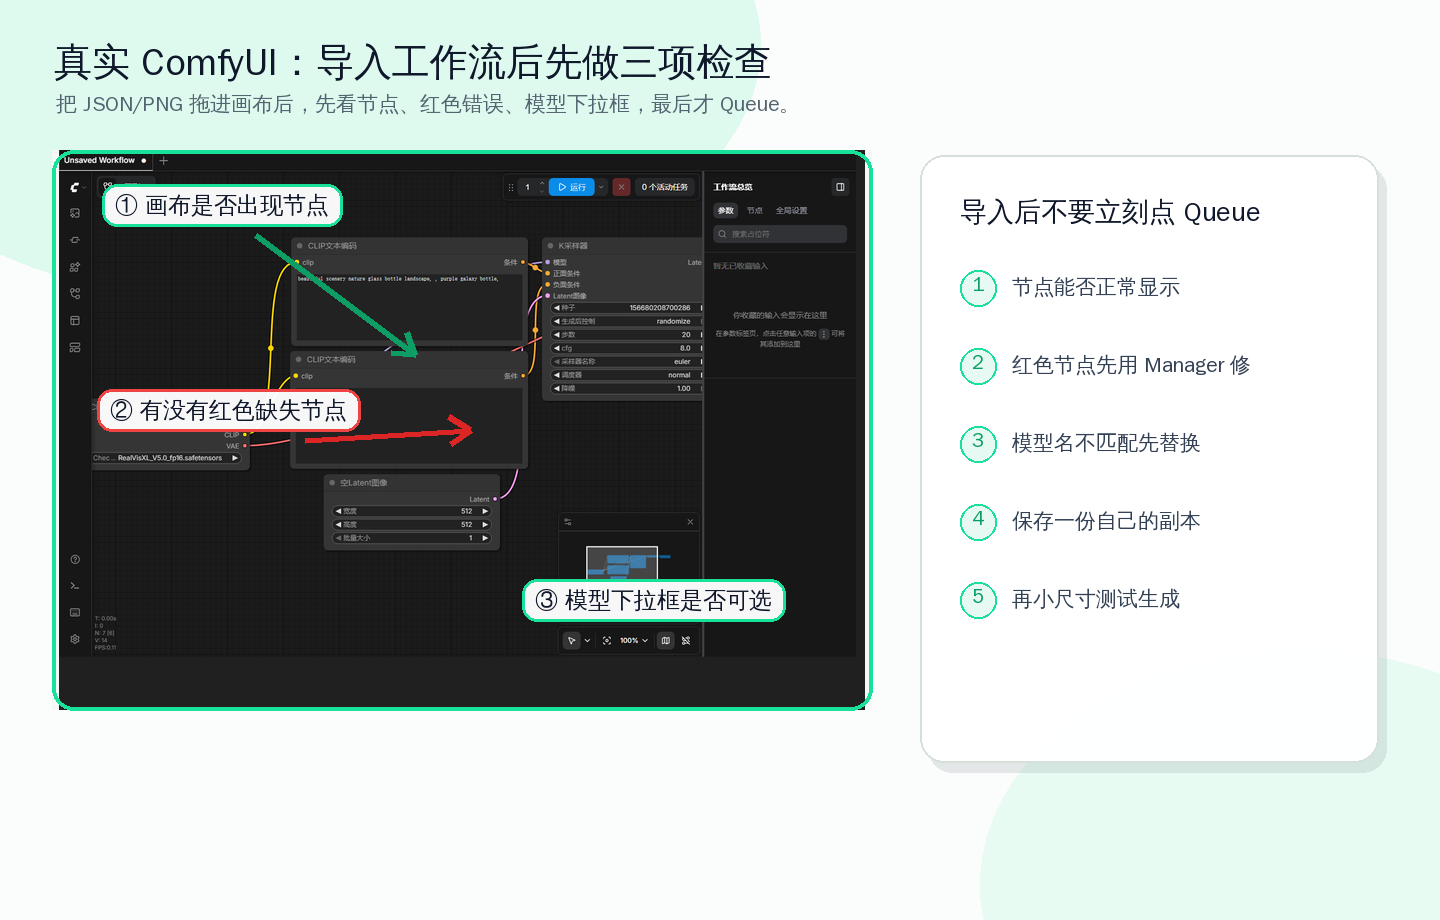
Task: Collapse the 空Latent图像 node via its dot
Action: point(332,483)
